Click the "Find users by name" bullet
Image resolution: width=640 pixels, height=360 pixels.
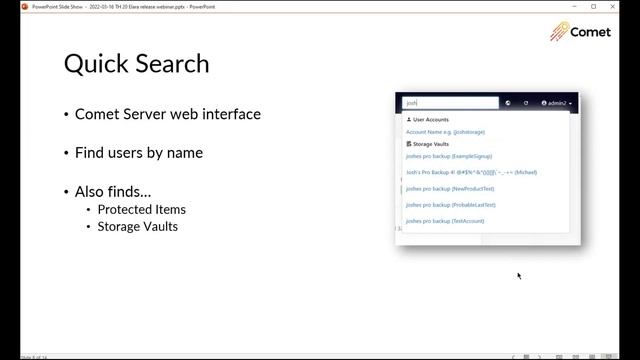[139, 153]
